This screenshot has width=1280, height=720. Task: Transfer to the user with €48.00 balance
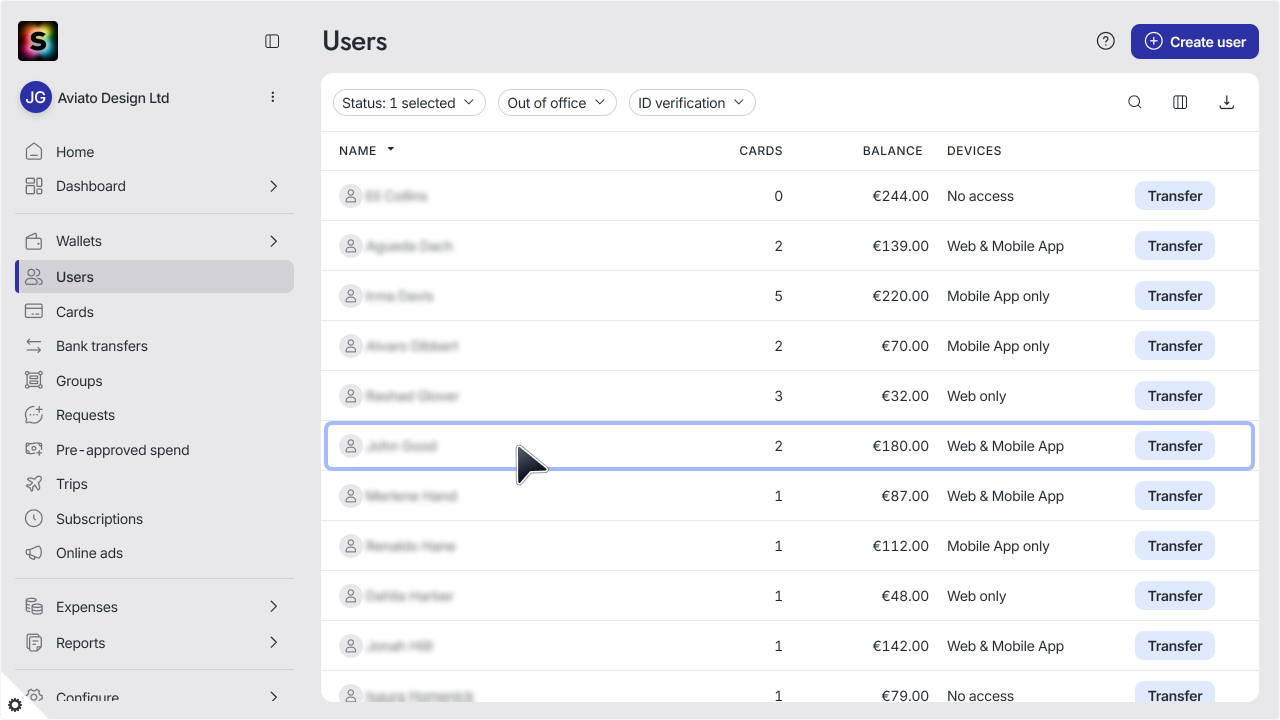[x=1174, y=596]
